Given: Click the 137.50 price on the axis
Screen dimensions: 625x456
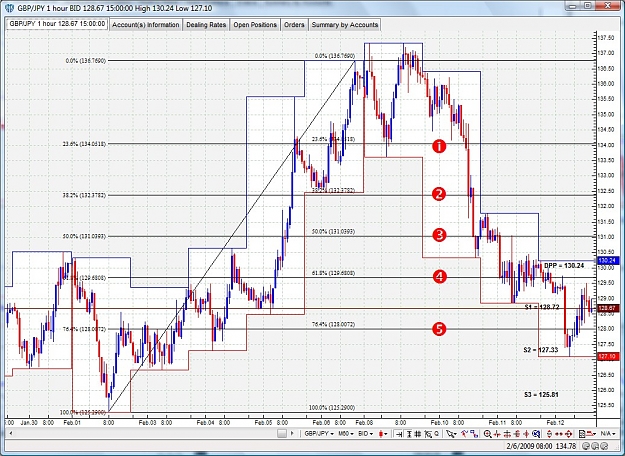Looking at the screenshot, I should coord(605,38).
